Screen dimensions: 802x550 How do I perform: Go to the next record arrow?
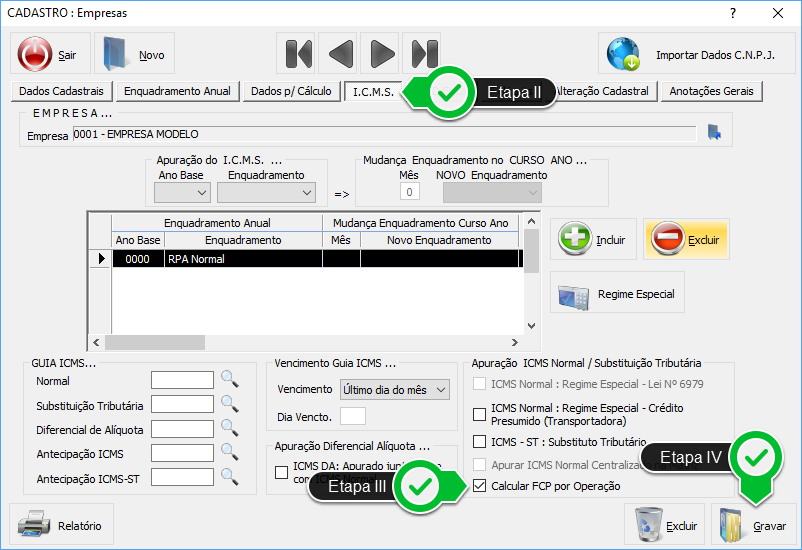[x=383, y=53]
